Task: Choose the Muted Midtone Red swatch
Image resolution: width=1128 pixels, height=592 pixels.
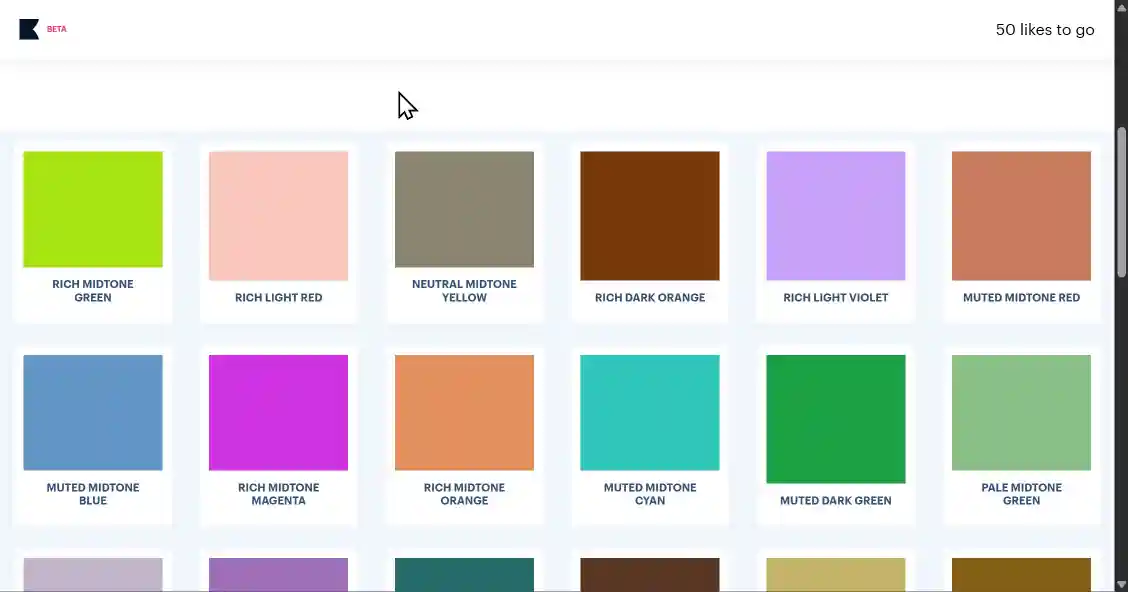Action: pos(1021,216)
